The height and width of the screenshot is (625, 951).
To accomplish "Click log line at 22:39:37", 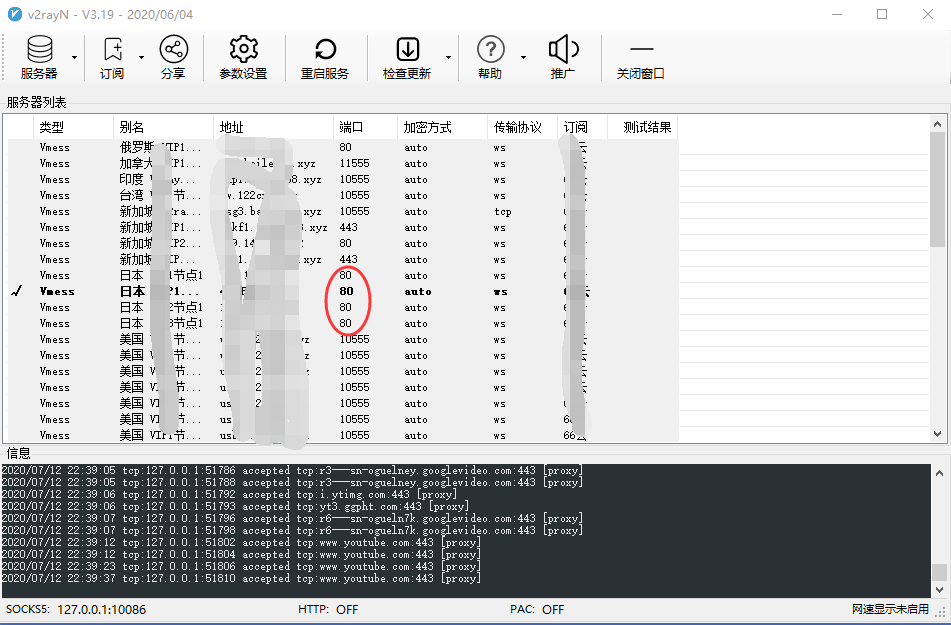I will 241,579.
